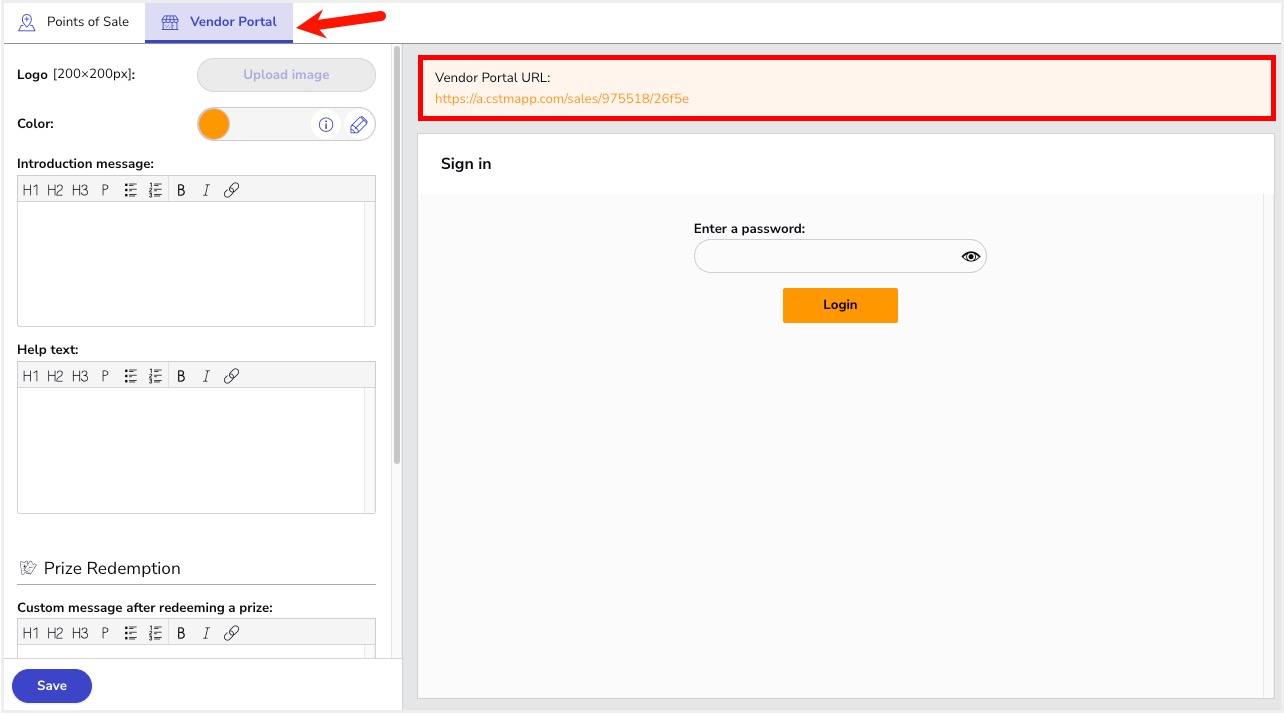Click italic icon in Introduction message toolbar
This screenshot has height=714, width=1284.
click(x=206, y=190)
